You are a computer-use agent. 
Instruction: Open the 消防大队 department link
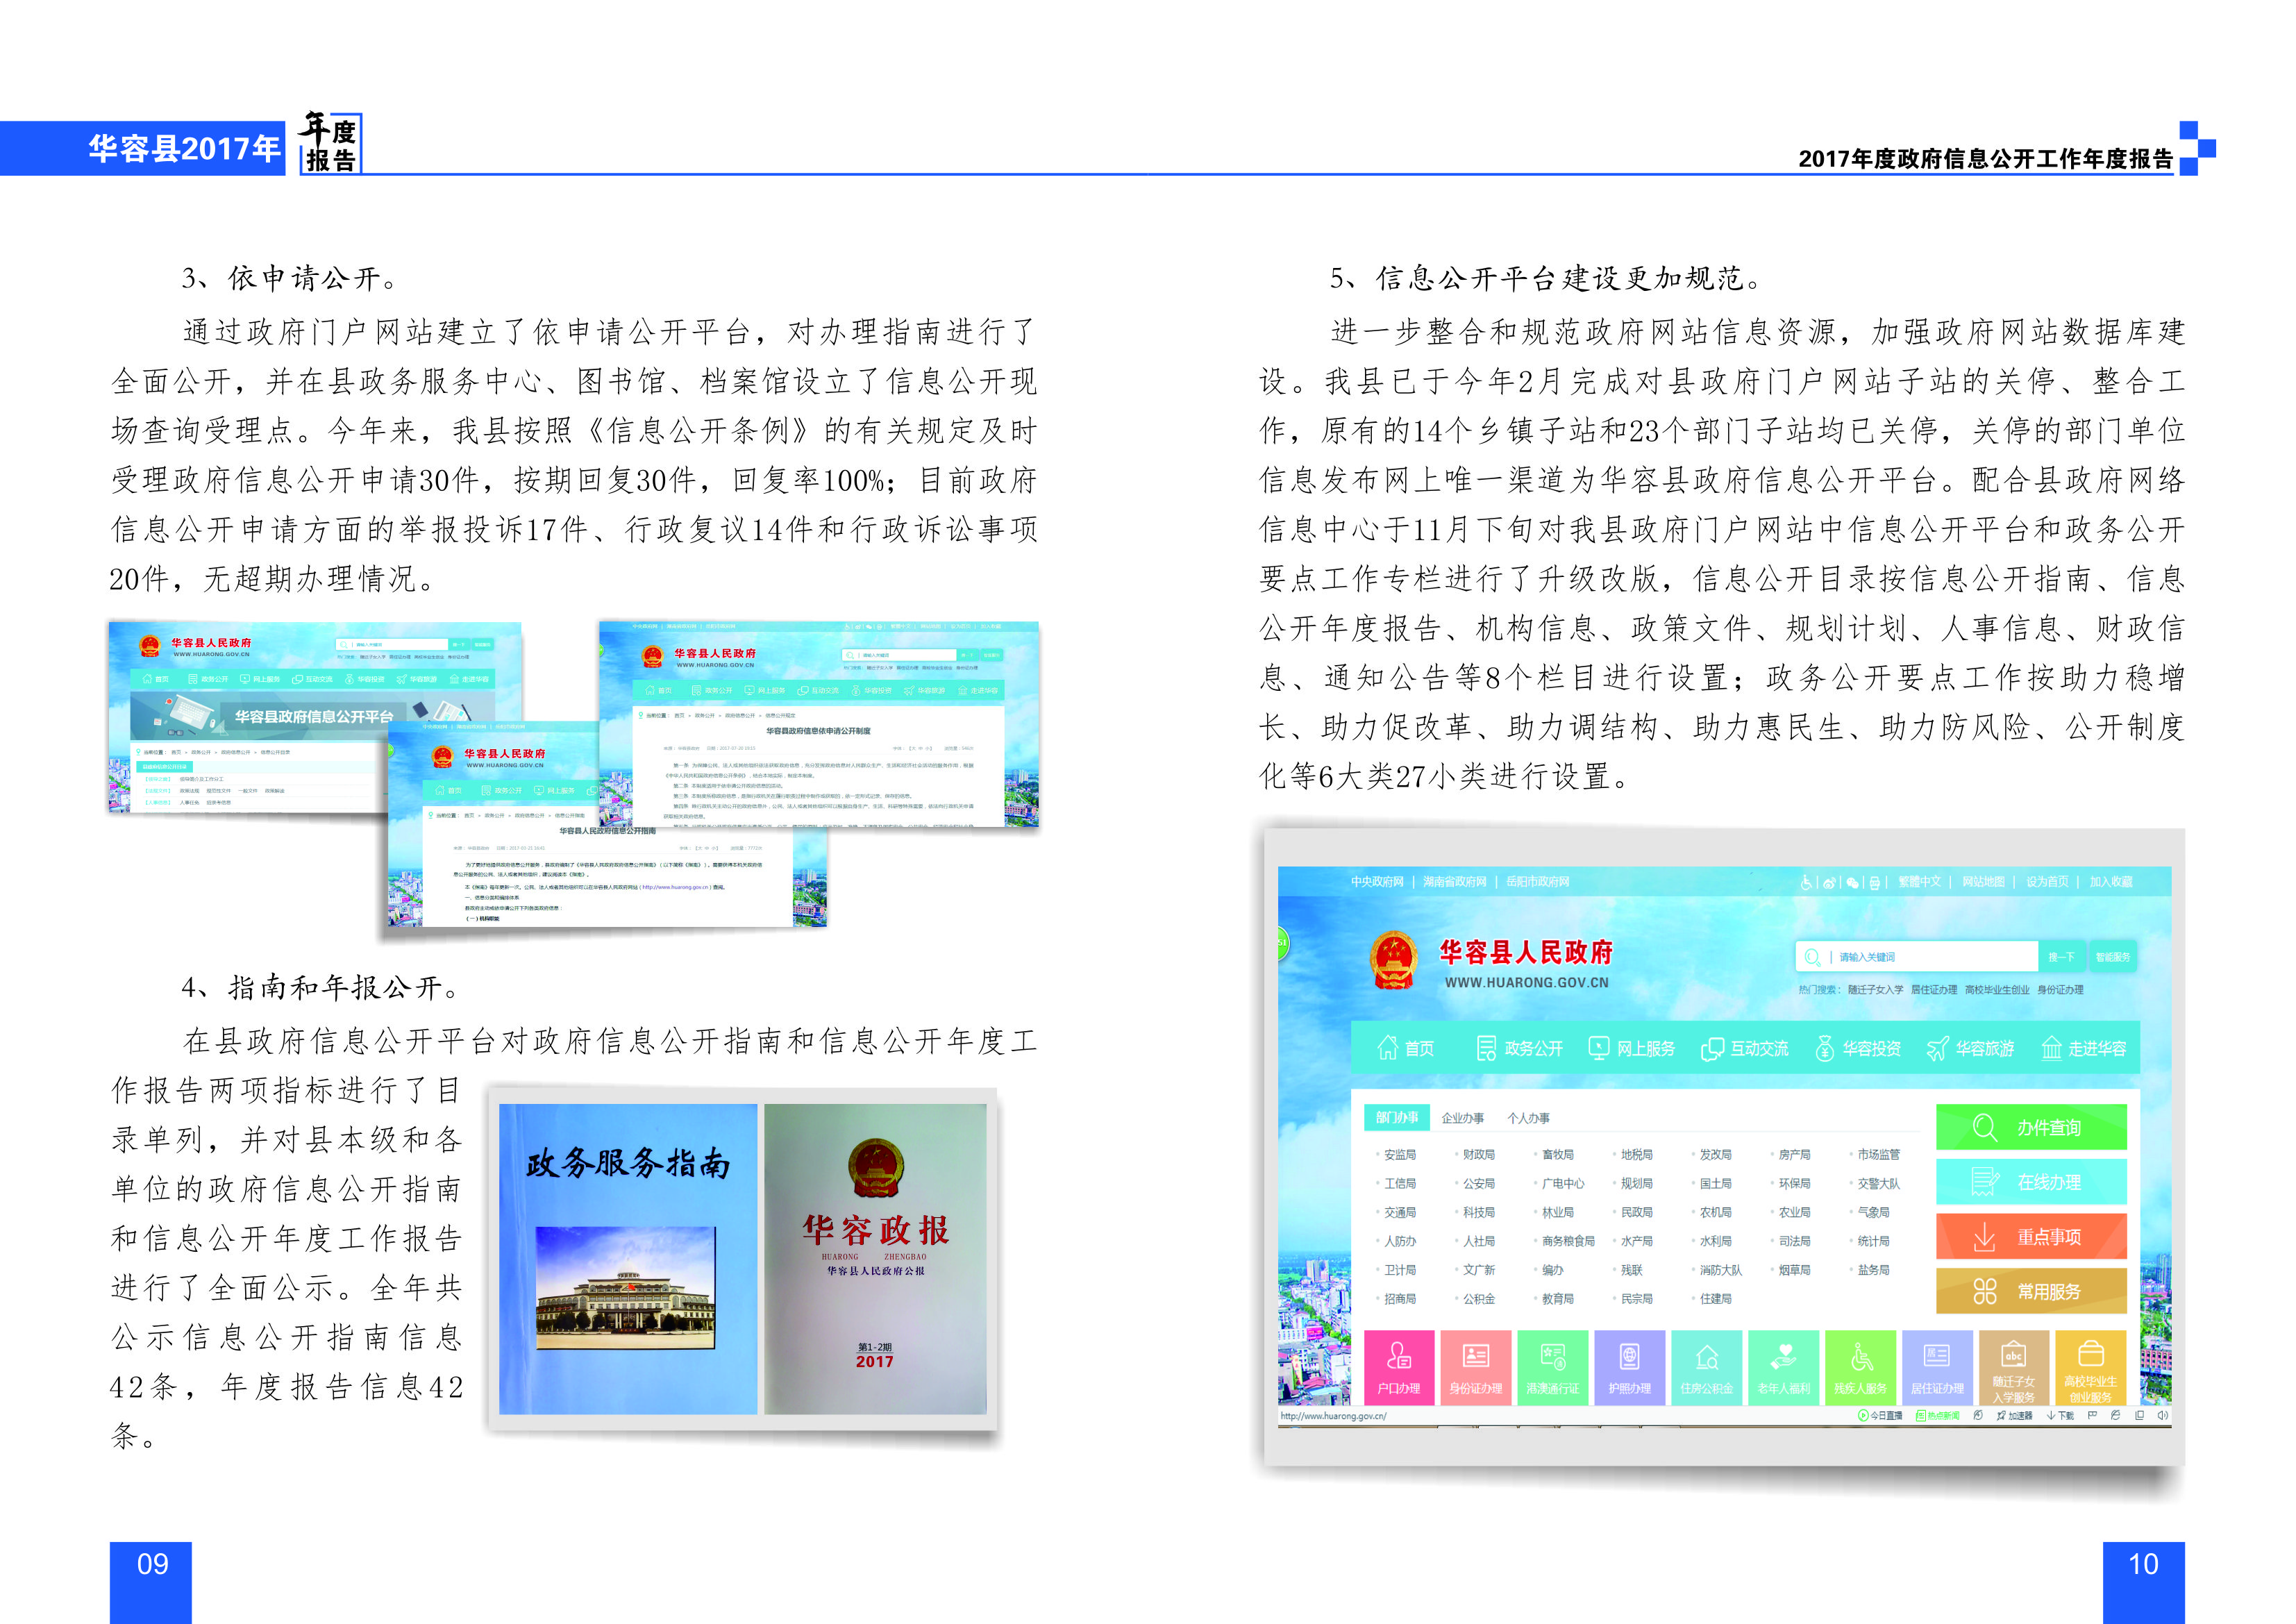[1720, 1270]
